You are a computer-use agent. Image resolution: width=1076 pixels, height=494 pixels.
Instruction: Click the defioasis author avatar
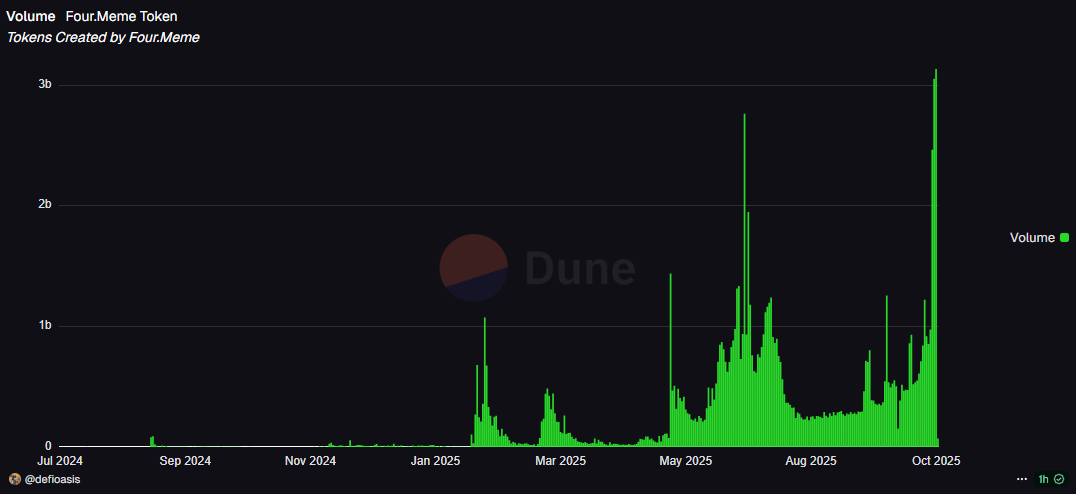[14, 479]
